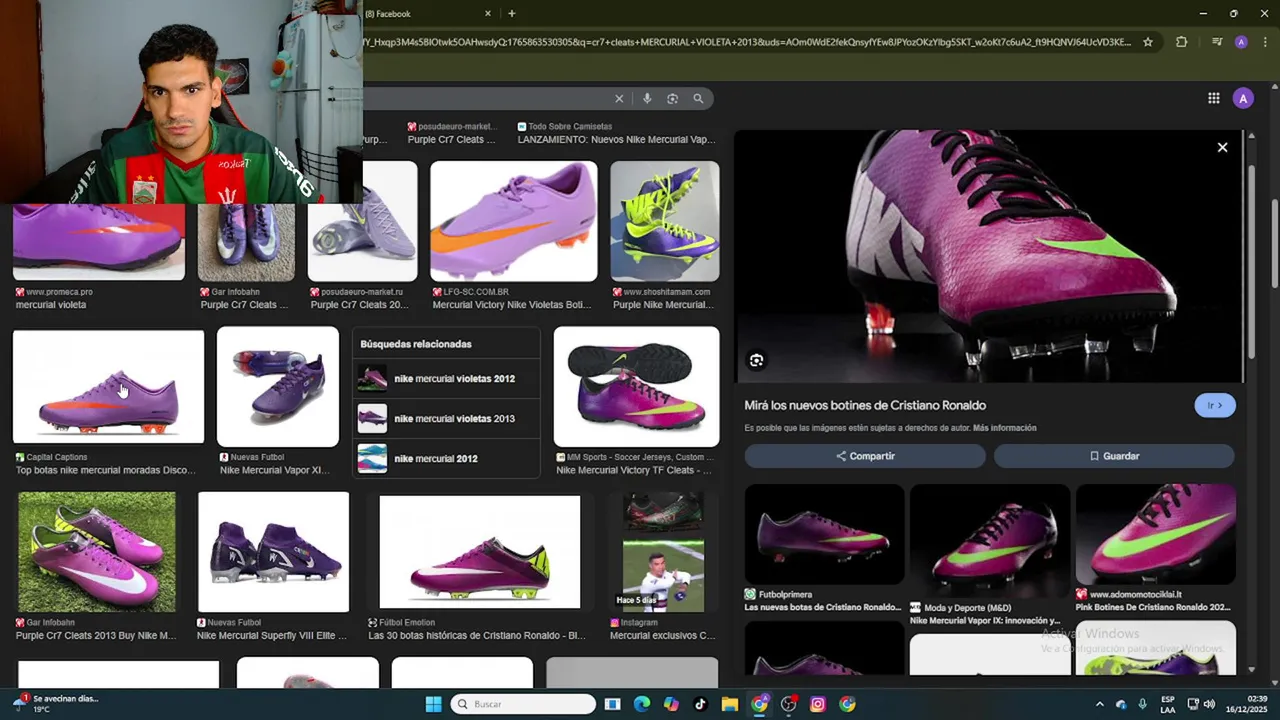Start voice search with microphone icon
1280x720 pixels.
pyautogui.click(x=647, y=98)
